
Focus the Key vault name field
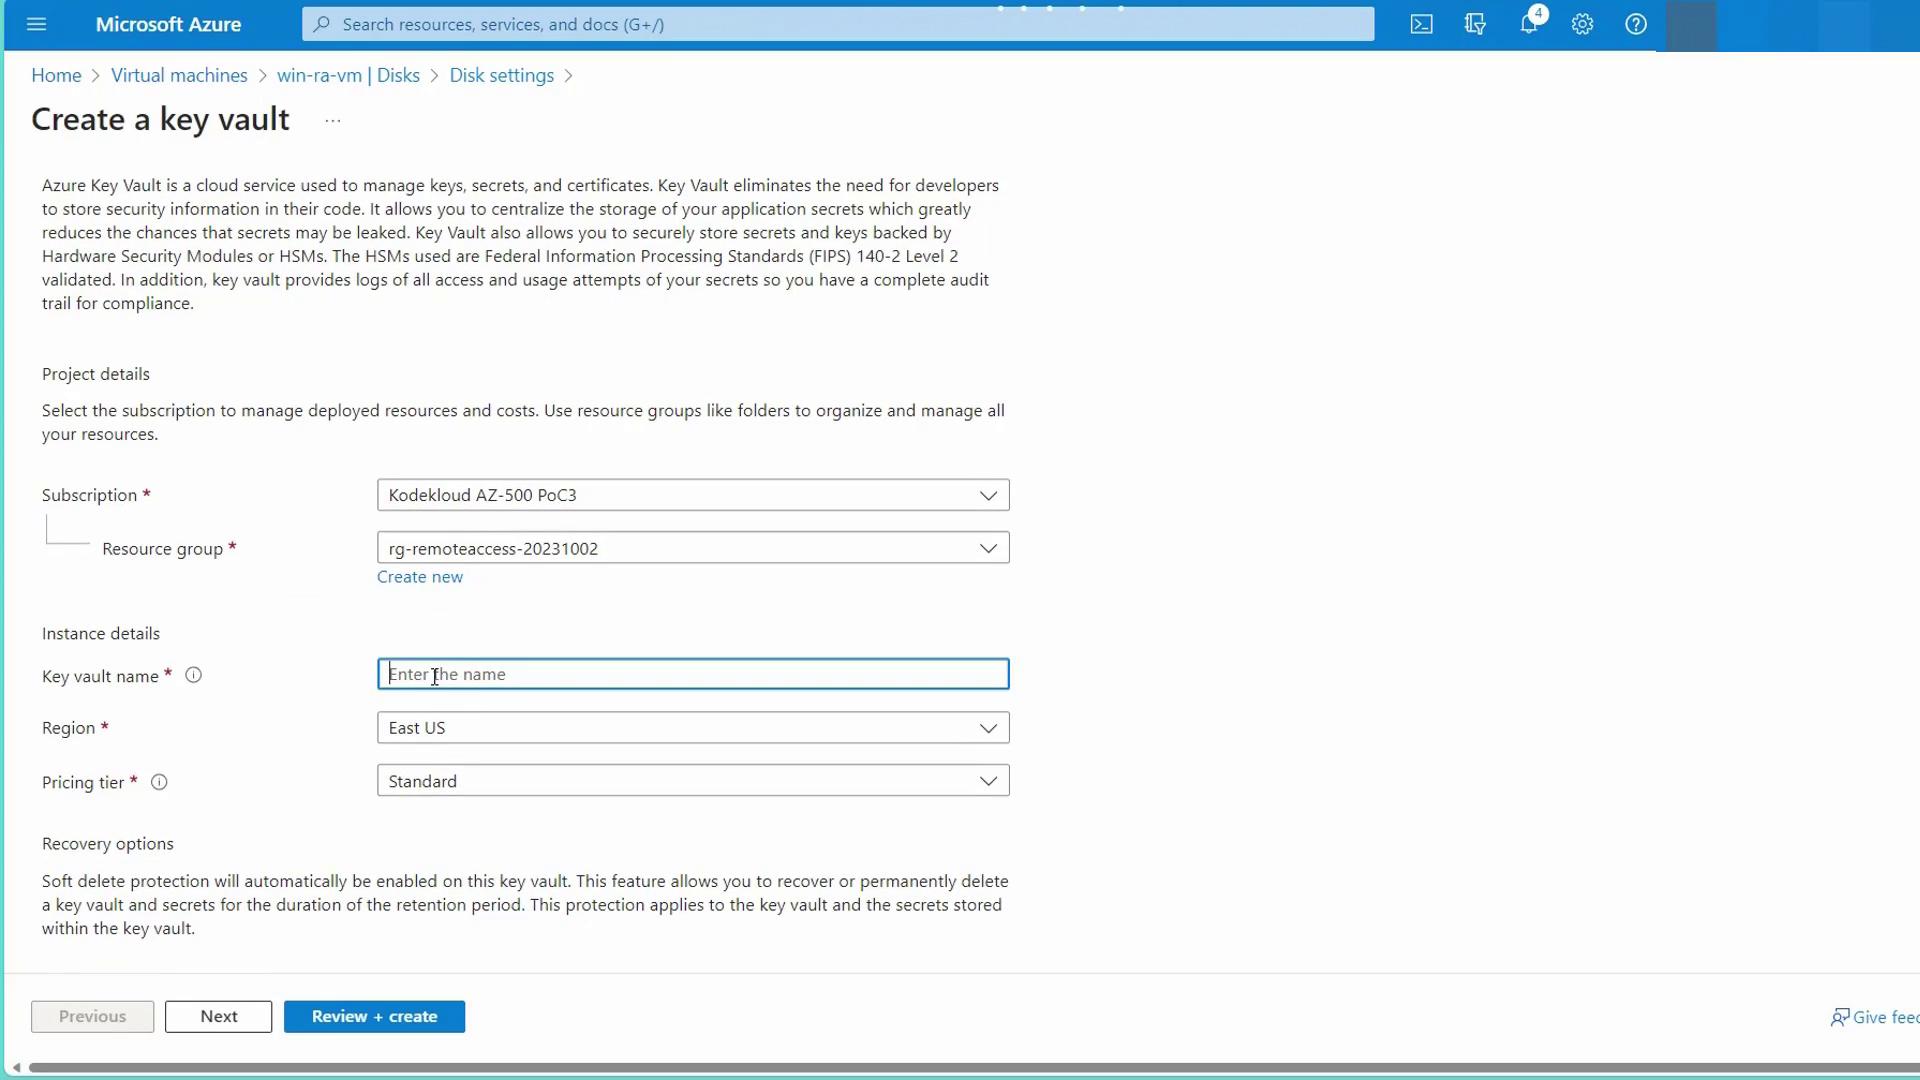tap(692, 674)
